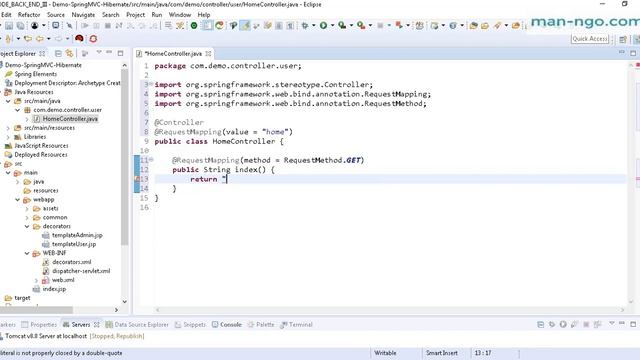Click the red circular refresh icon in second toolbar row
Viewport: 640px width, 360px height.
pyautogui.click(x=93, y=39)
